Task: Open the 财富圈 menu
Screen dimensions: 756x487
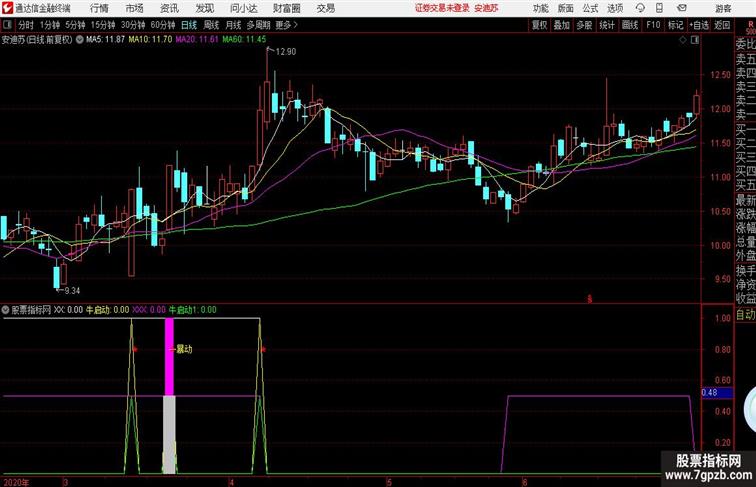Action: coord(286,8)
